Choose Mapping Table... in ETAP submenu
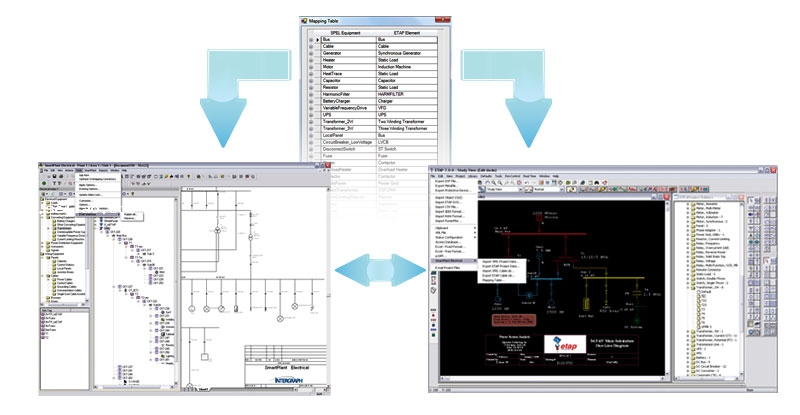The height and width of the screenshot is (415, 800). (493, 280)
